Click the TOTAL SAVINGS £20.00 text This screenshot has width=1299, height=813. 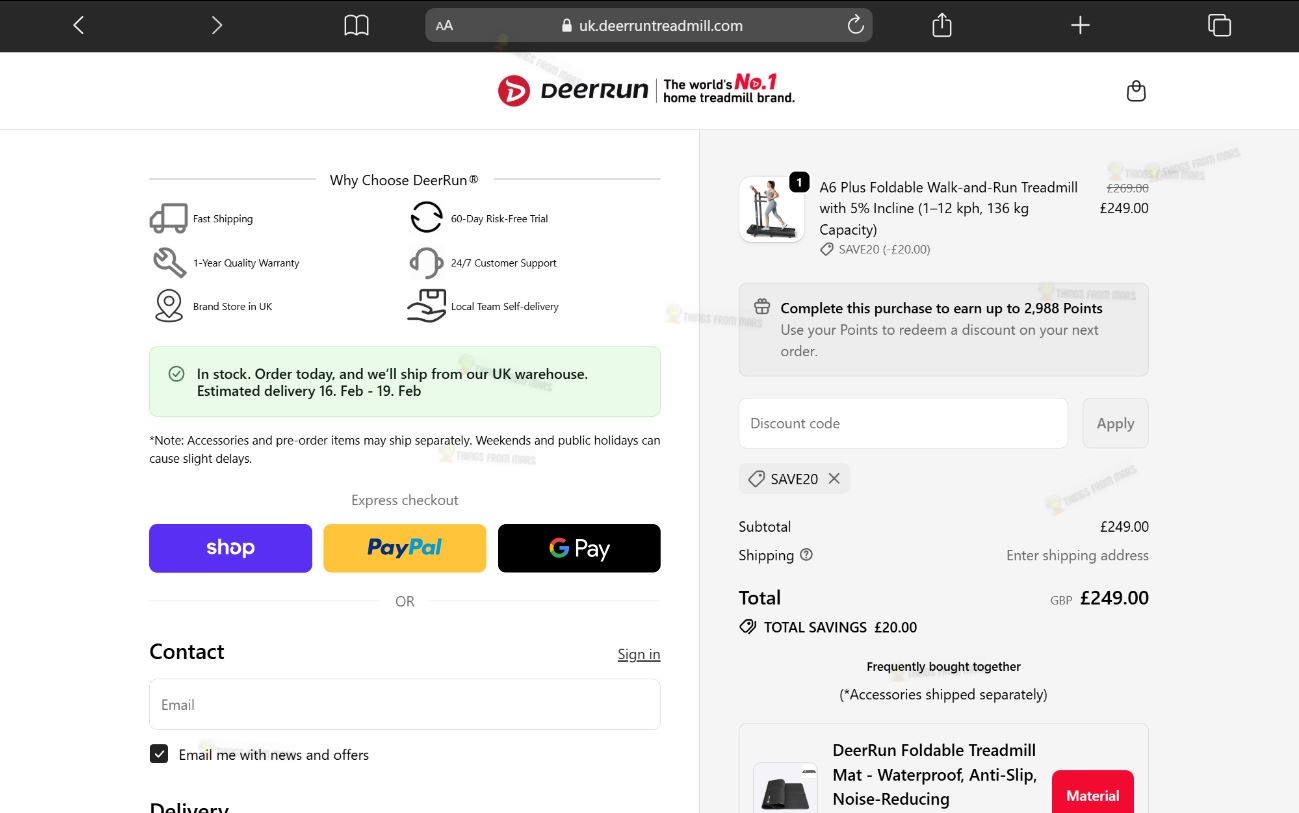pyautogui.click(x=840, y=628)
